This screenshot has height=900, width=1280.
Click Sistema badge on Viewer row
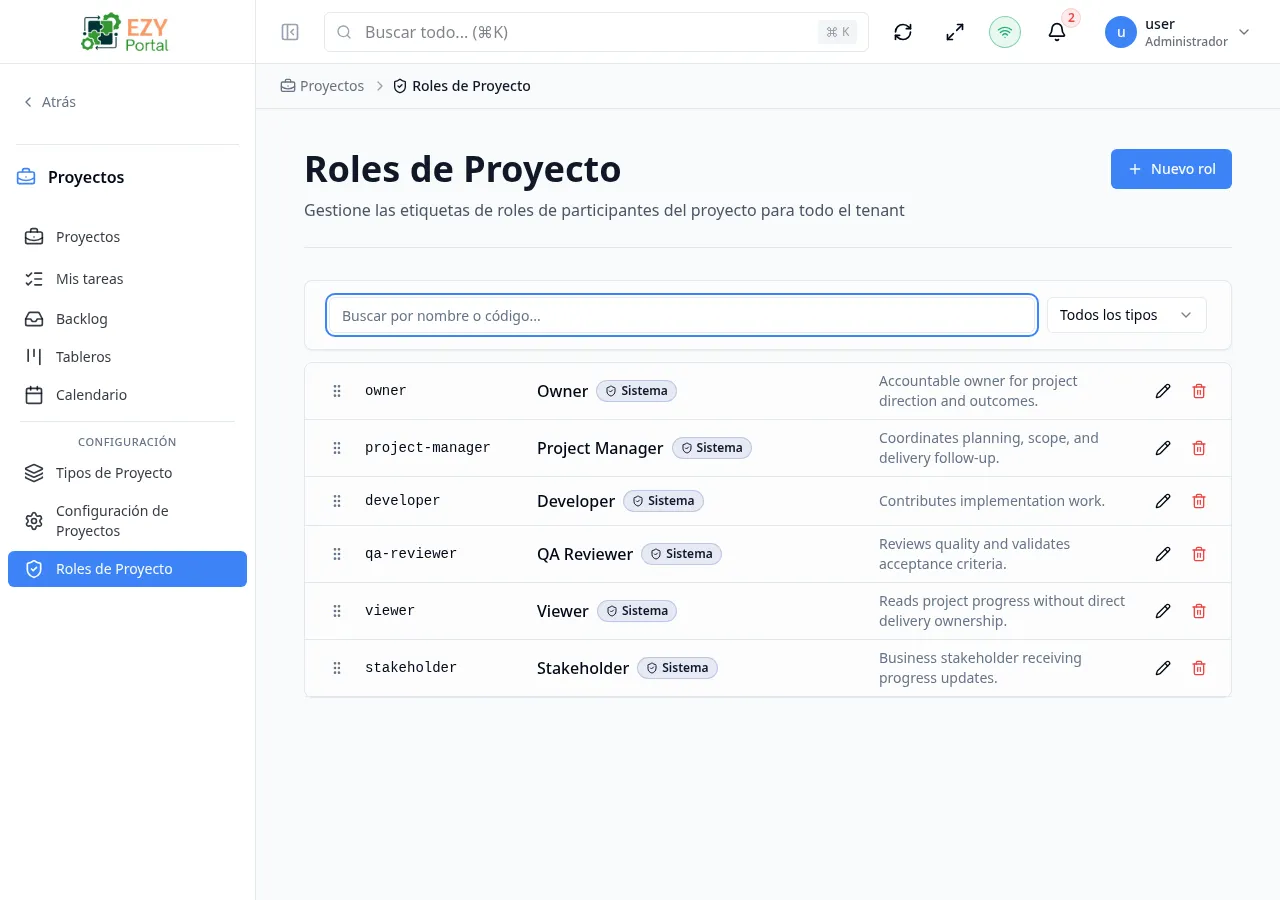pos(637,611)
